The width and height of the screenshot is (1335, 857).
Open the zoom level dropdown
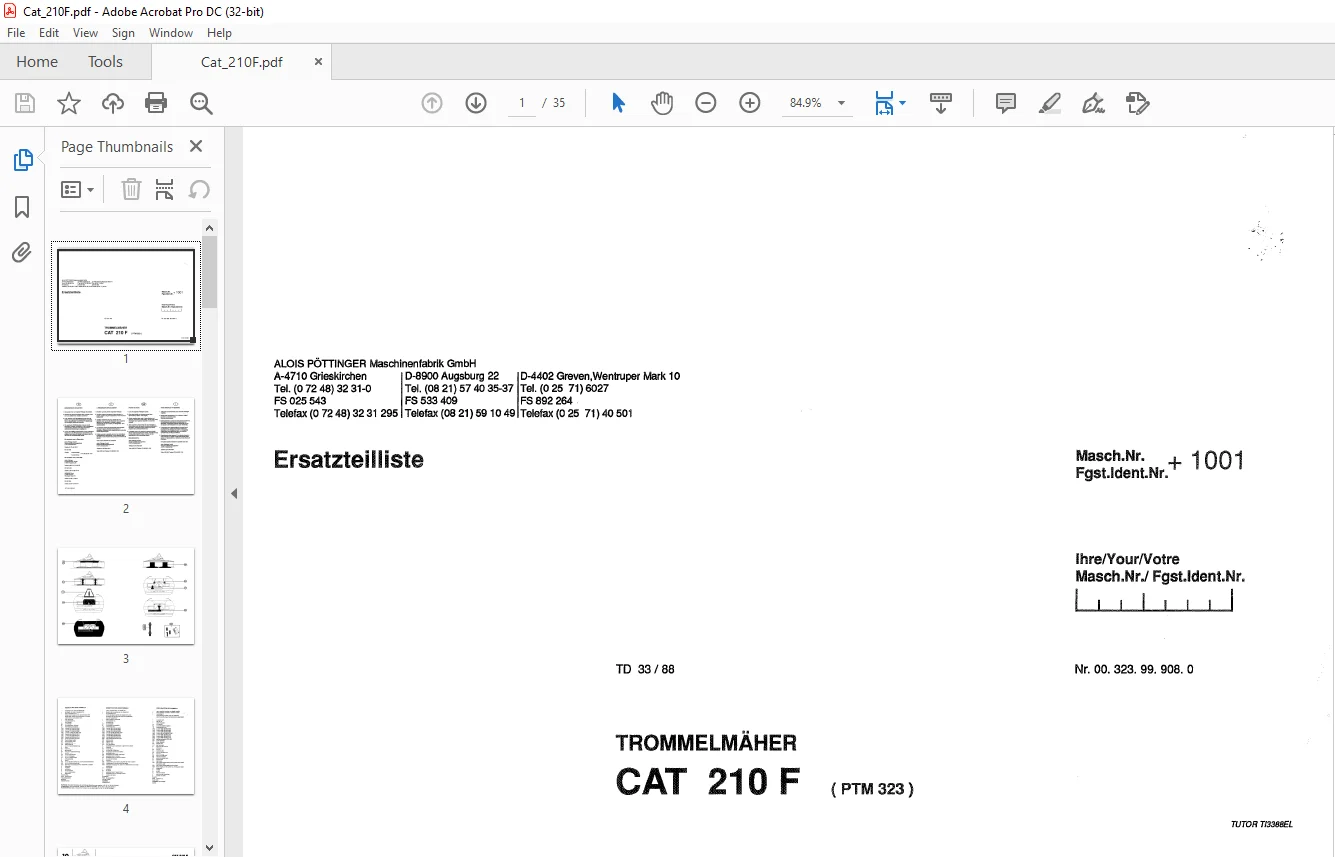[x=841, y=103]
